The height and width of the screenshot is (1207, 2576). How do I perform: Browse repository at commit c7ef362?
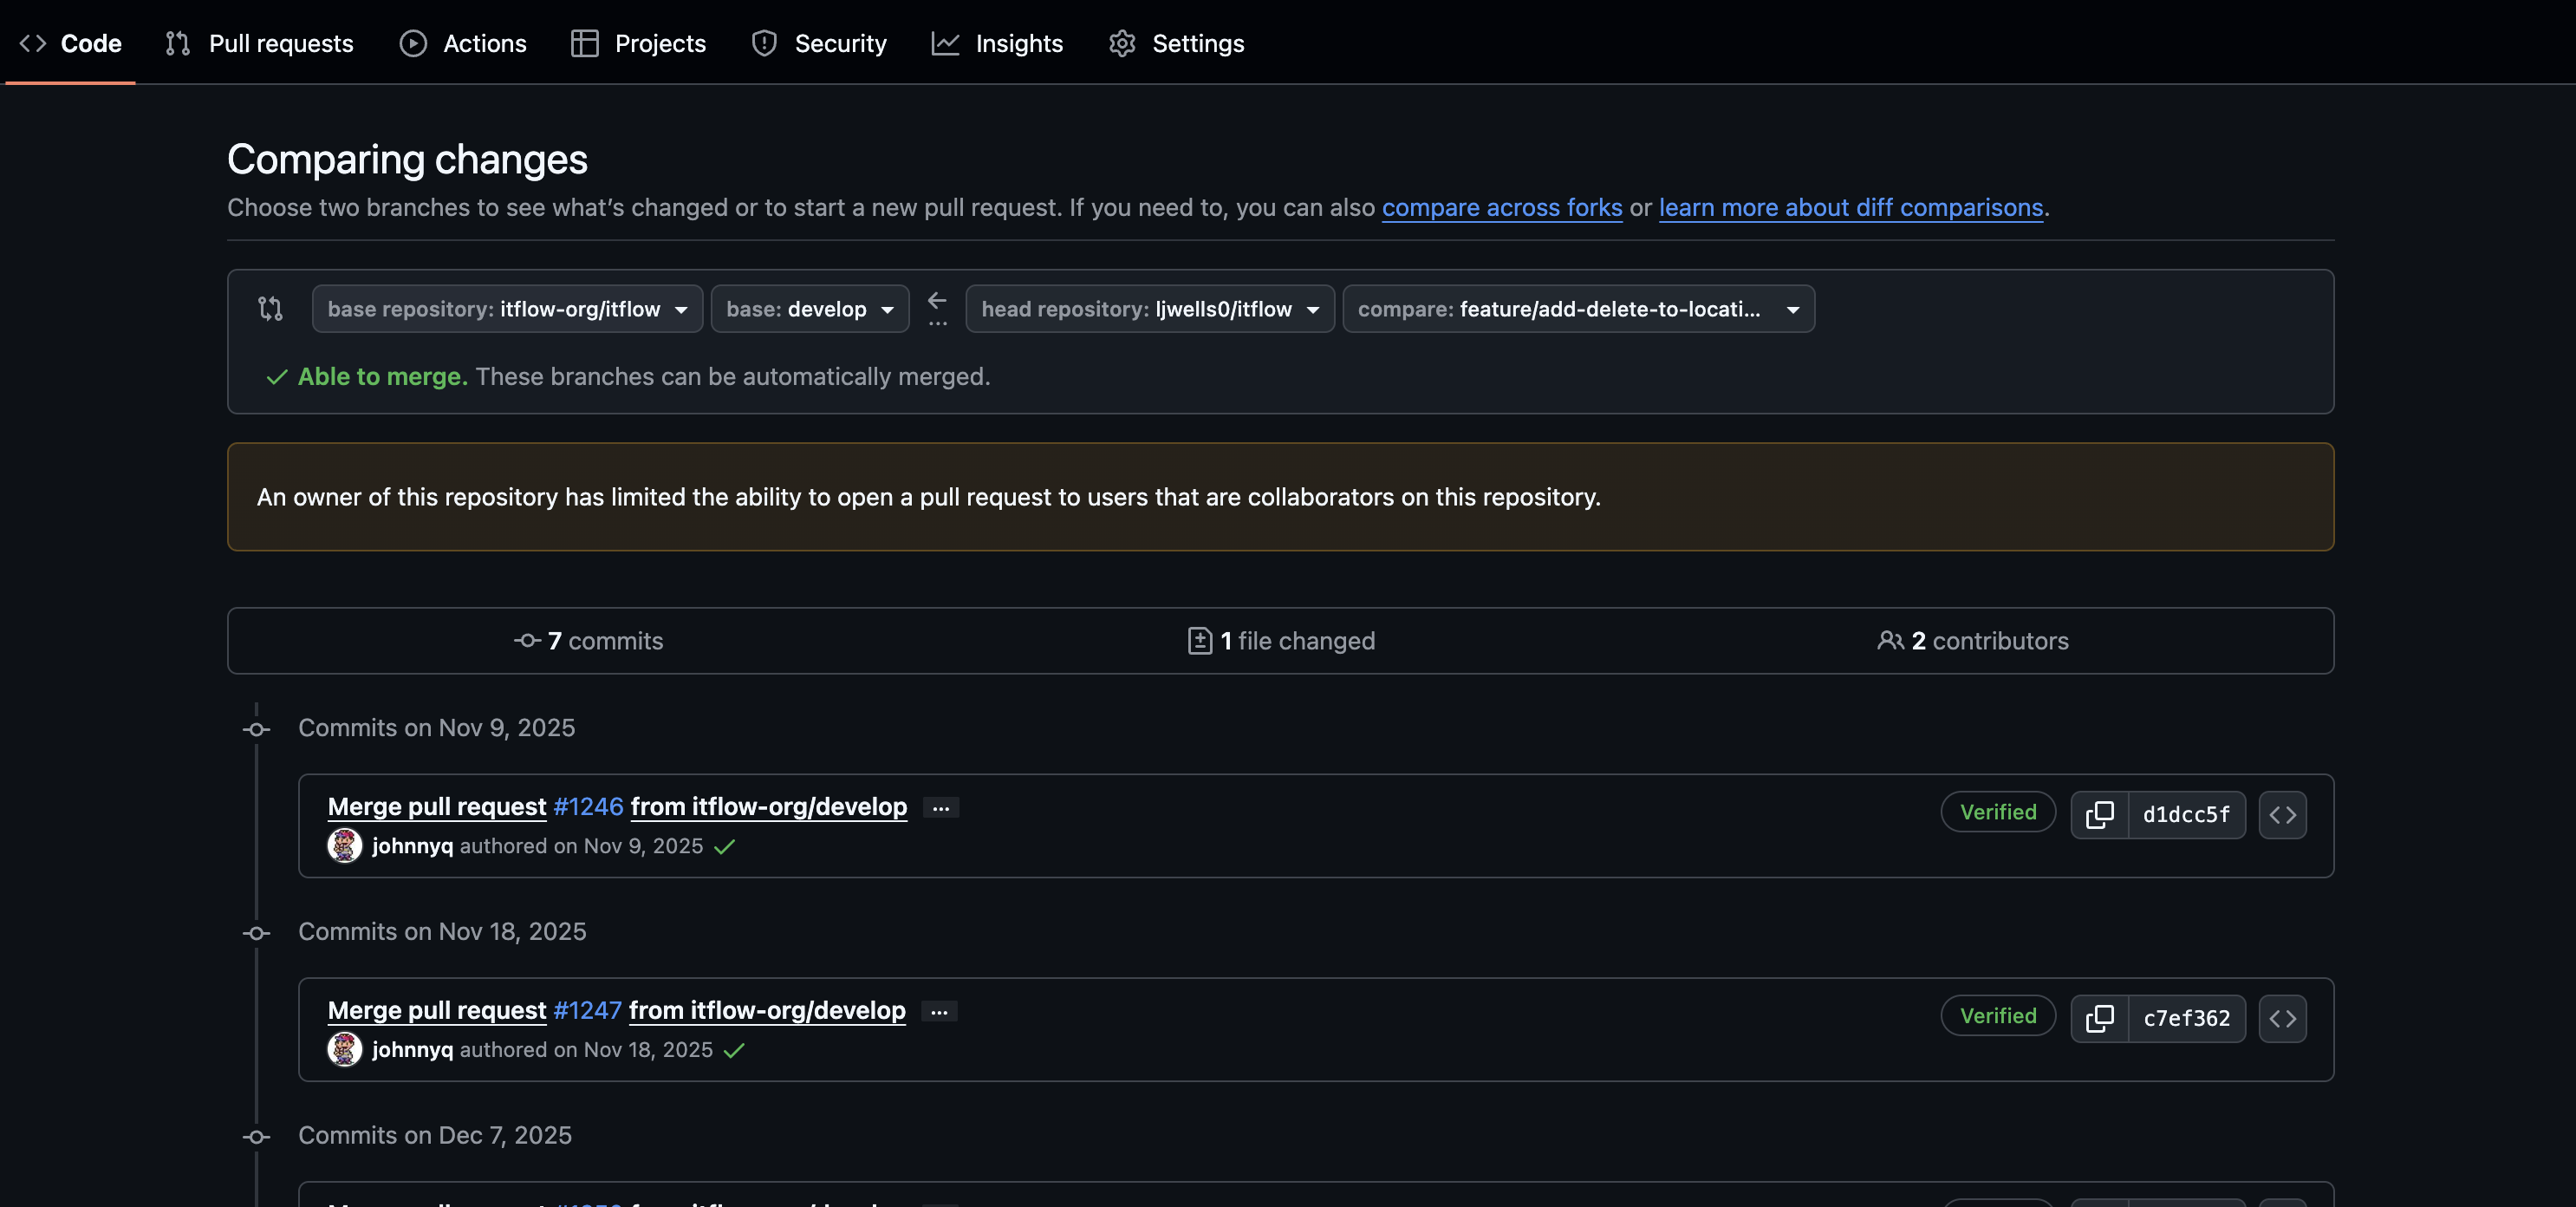pos(2282,1019)
